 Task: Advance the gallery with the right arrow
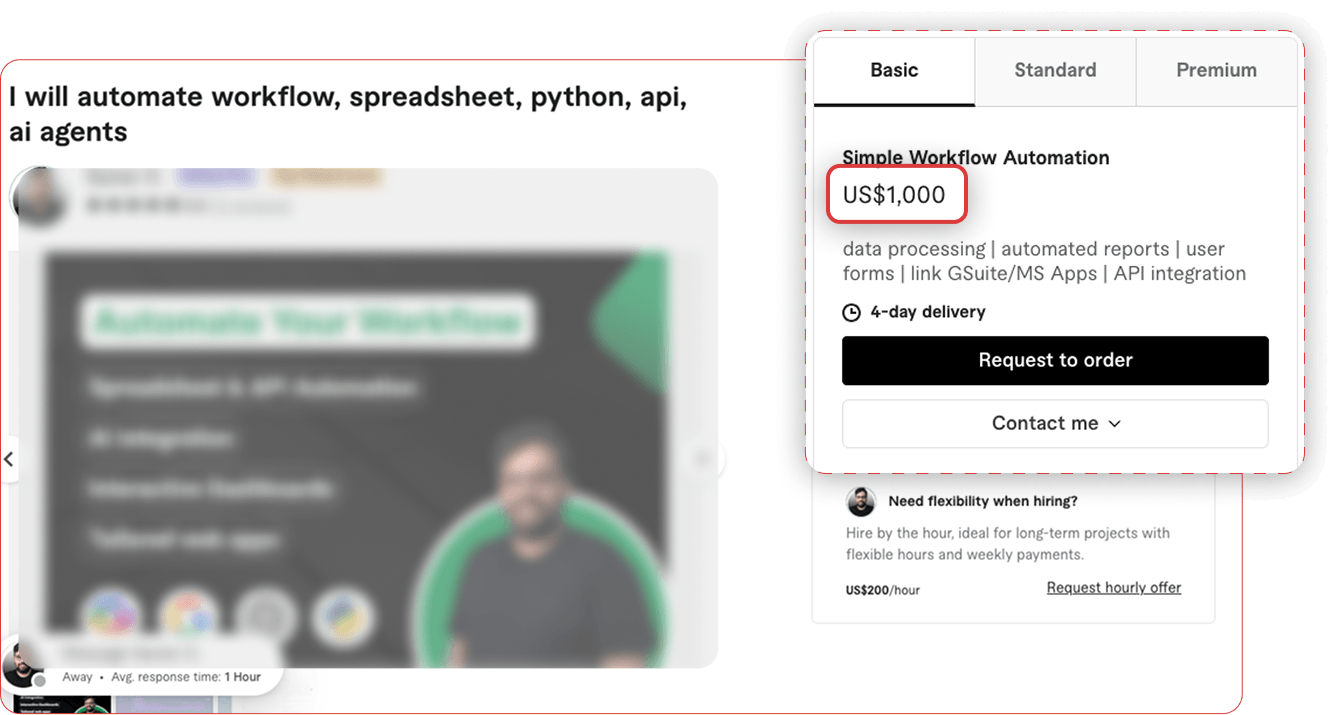click(x=702, y=460)
